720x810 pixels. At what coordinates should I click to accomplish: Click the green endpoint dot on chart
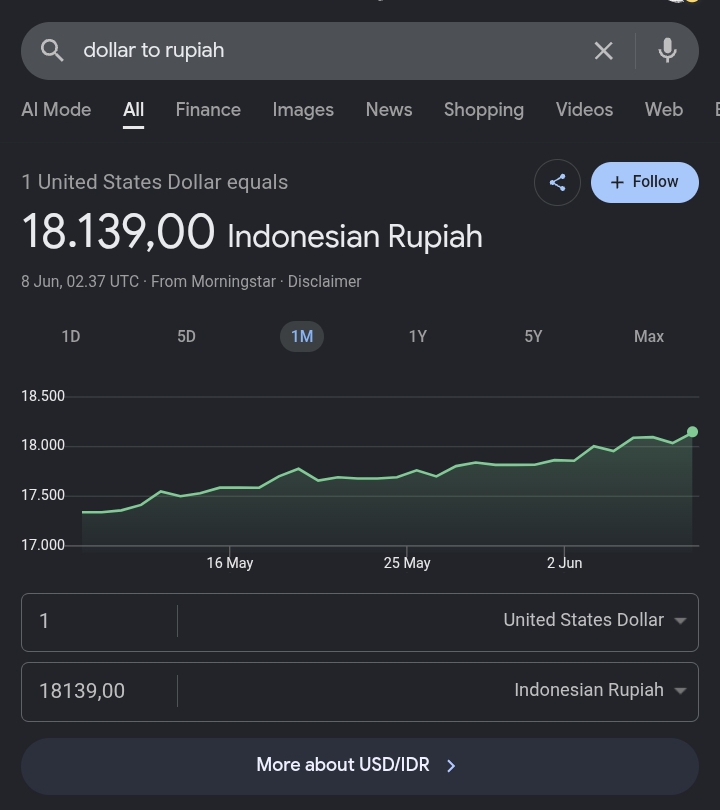[x=693, y=431]
